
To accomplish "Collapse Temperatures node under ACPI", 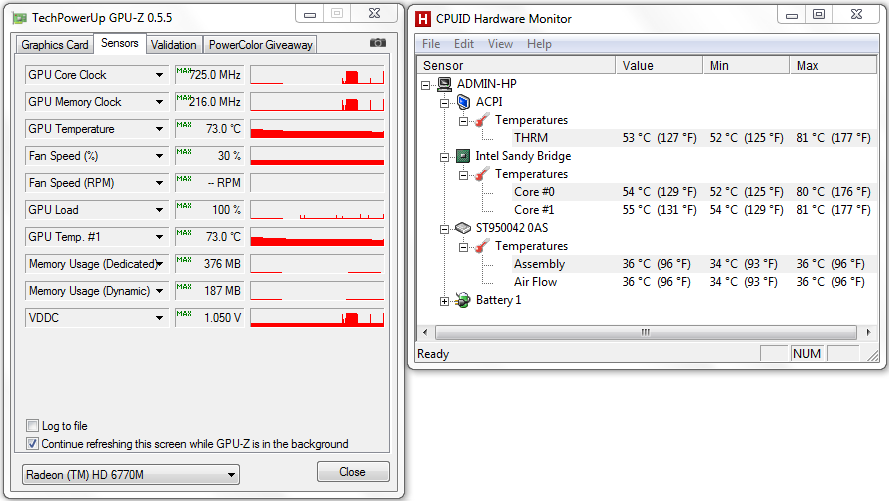I will (x=463, y=121).
